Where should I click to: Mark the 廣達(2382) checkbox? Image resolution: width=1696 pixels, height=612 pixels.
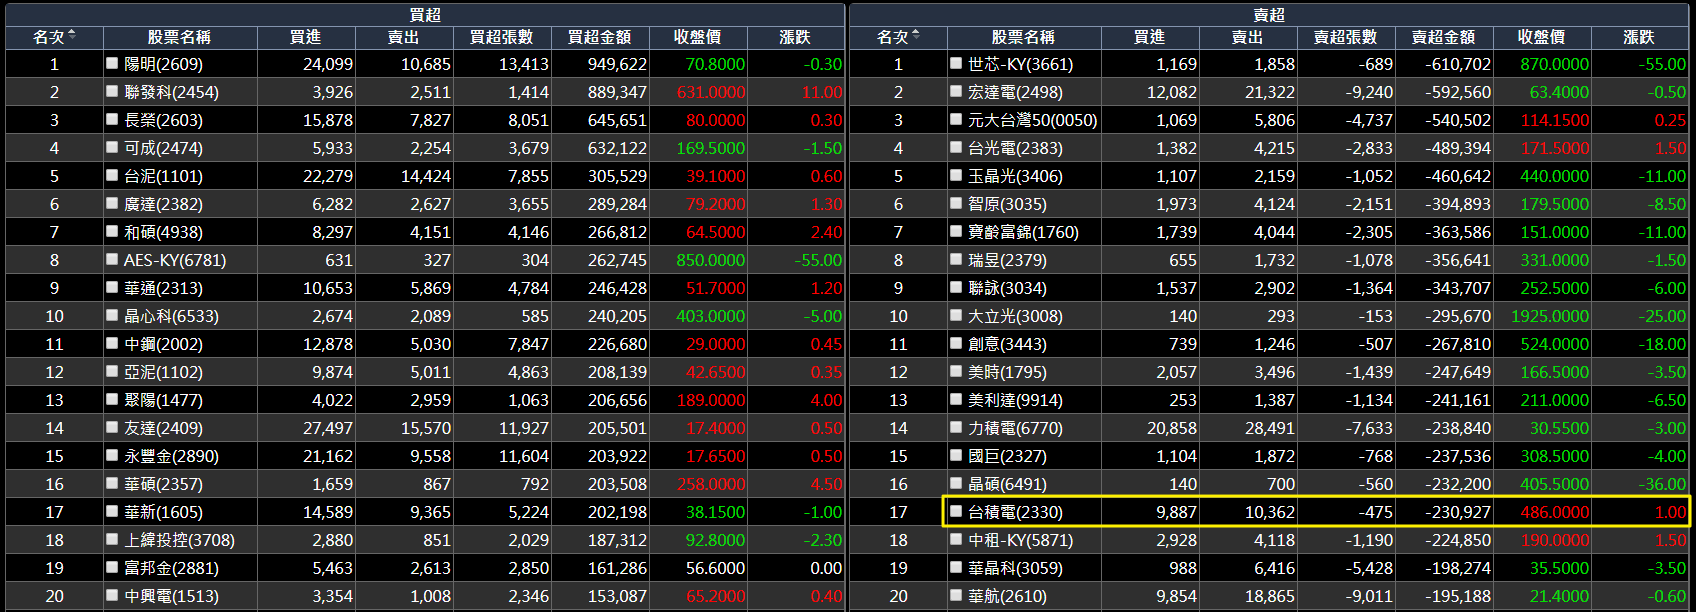112,203
